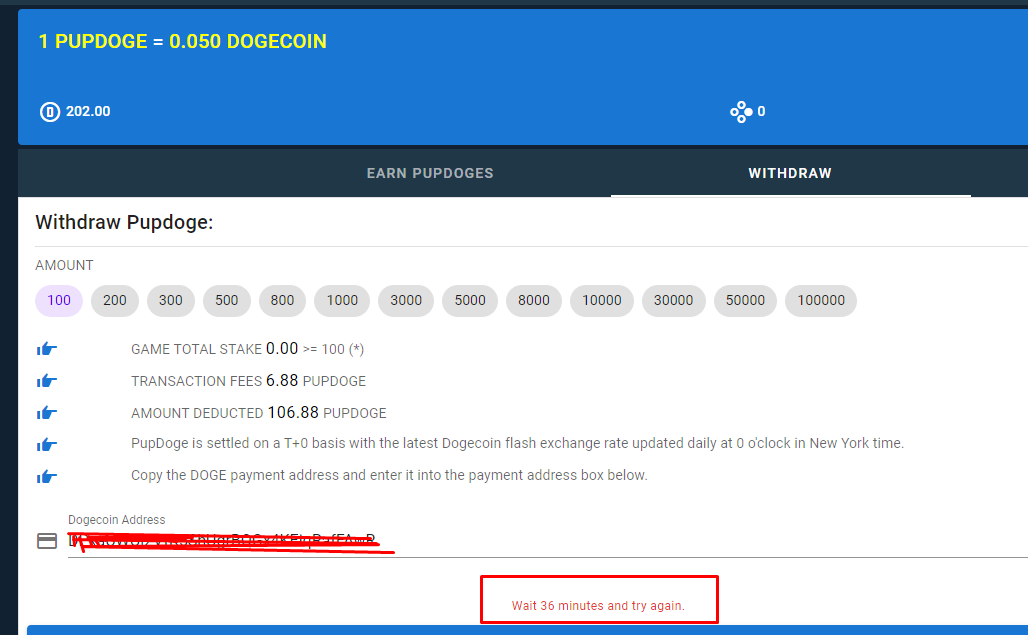Focus the Dogecoin Address input field

(x=547, y=541)
